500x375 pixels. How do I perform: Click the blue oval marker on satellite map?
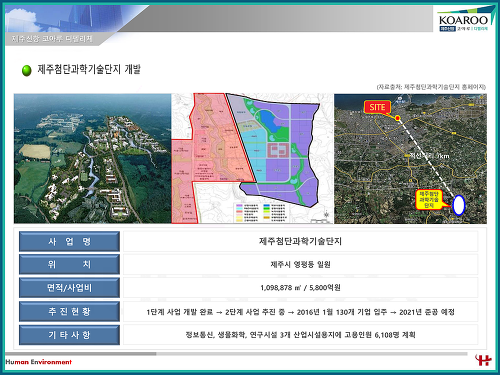pyautogui.click(x=459, y=205)
